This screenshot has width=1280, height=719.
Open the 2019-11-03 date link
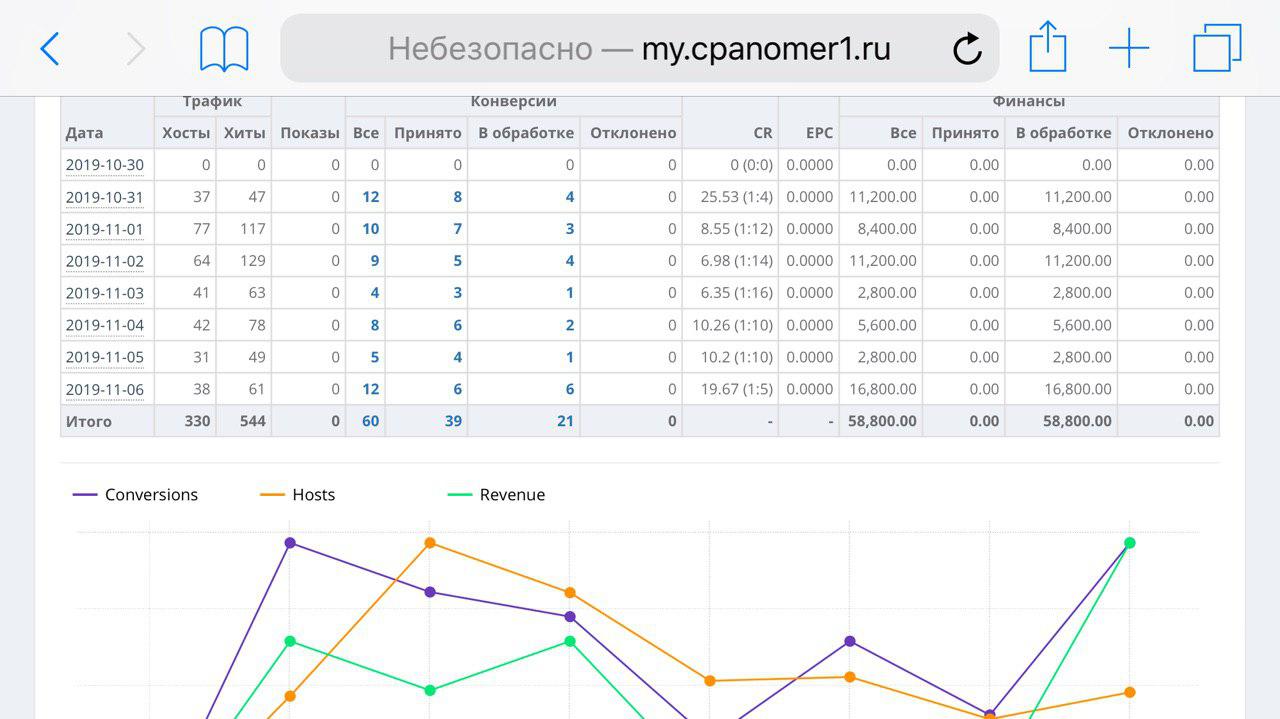(x=105, y=293)
